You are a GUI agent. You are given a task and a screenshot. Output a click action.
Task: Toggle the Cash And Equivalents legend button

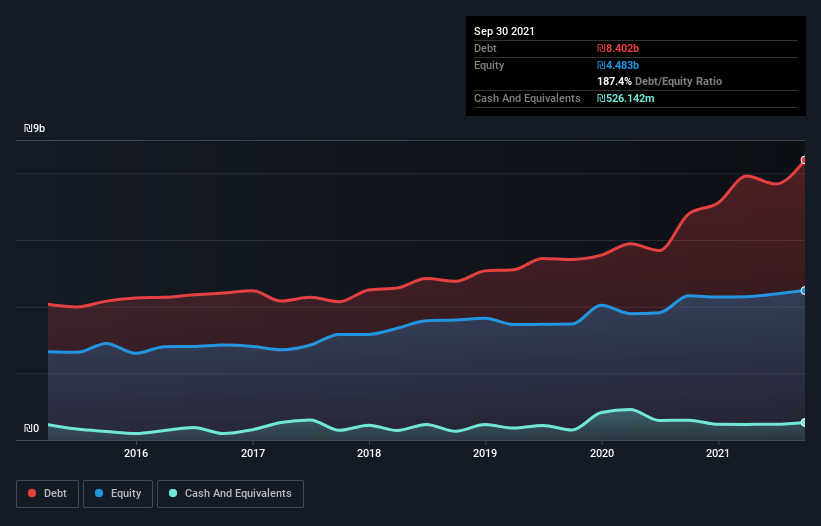230,494
